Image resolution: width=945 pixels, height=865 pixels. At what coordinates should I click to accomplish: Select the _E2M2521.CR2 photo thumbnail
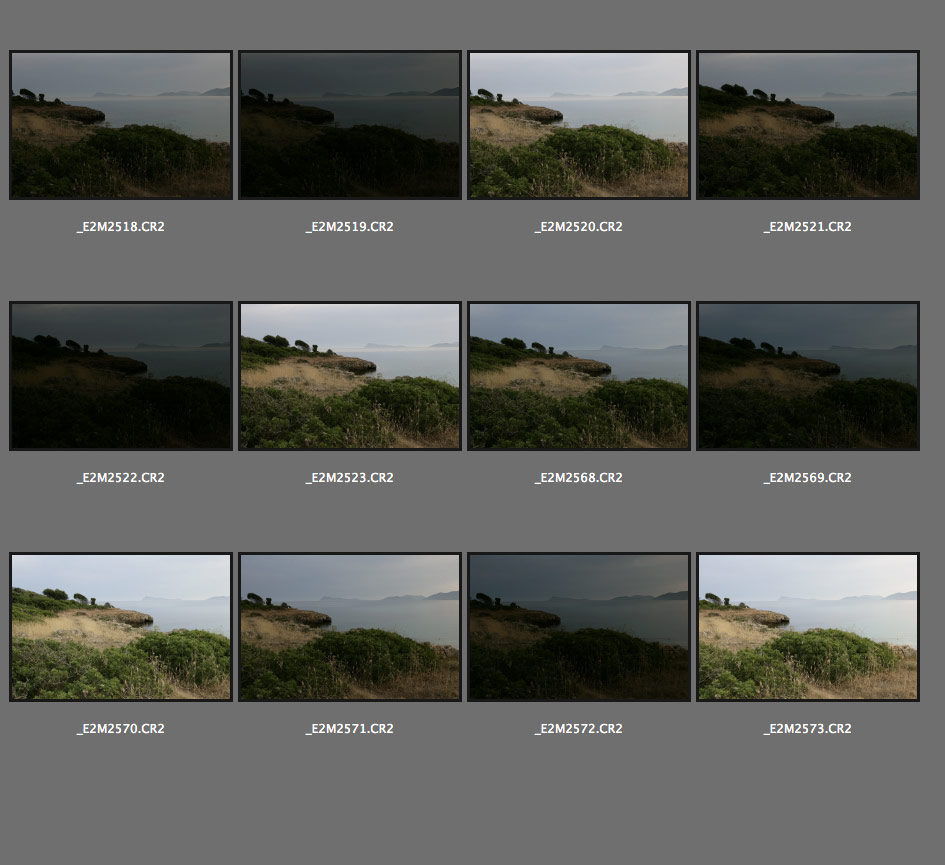pyautogui.click(x=808, y=125)
